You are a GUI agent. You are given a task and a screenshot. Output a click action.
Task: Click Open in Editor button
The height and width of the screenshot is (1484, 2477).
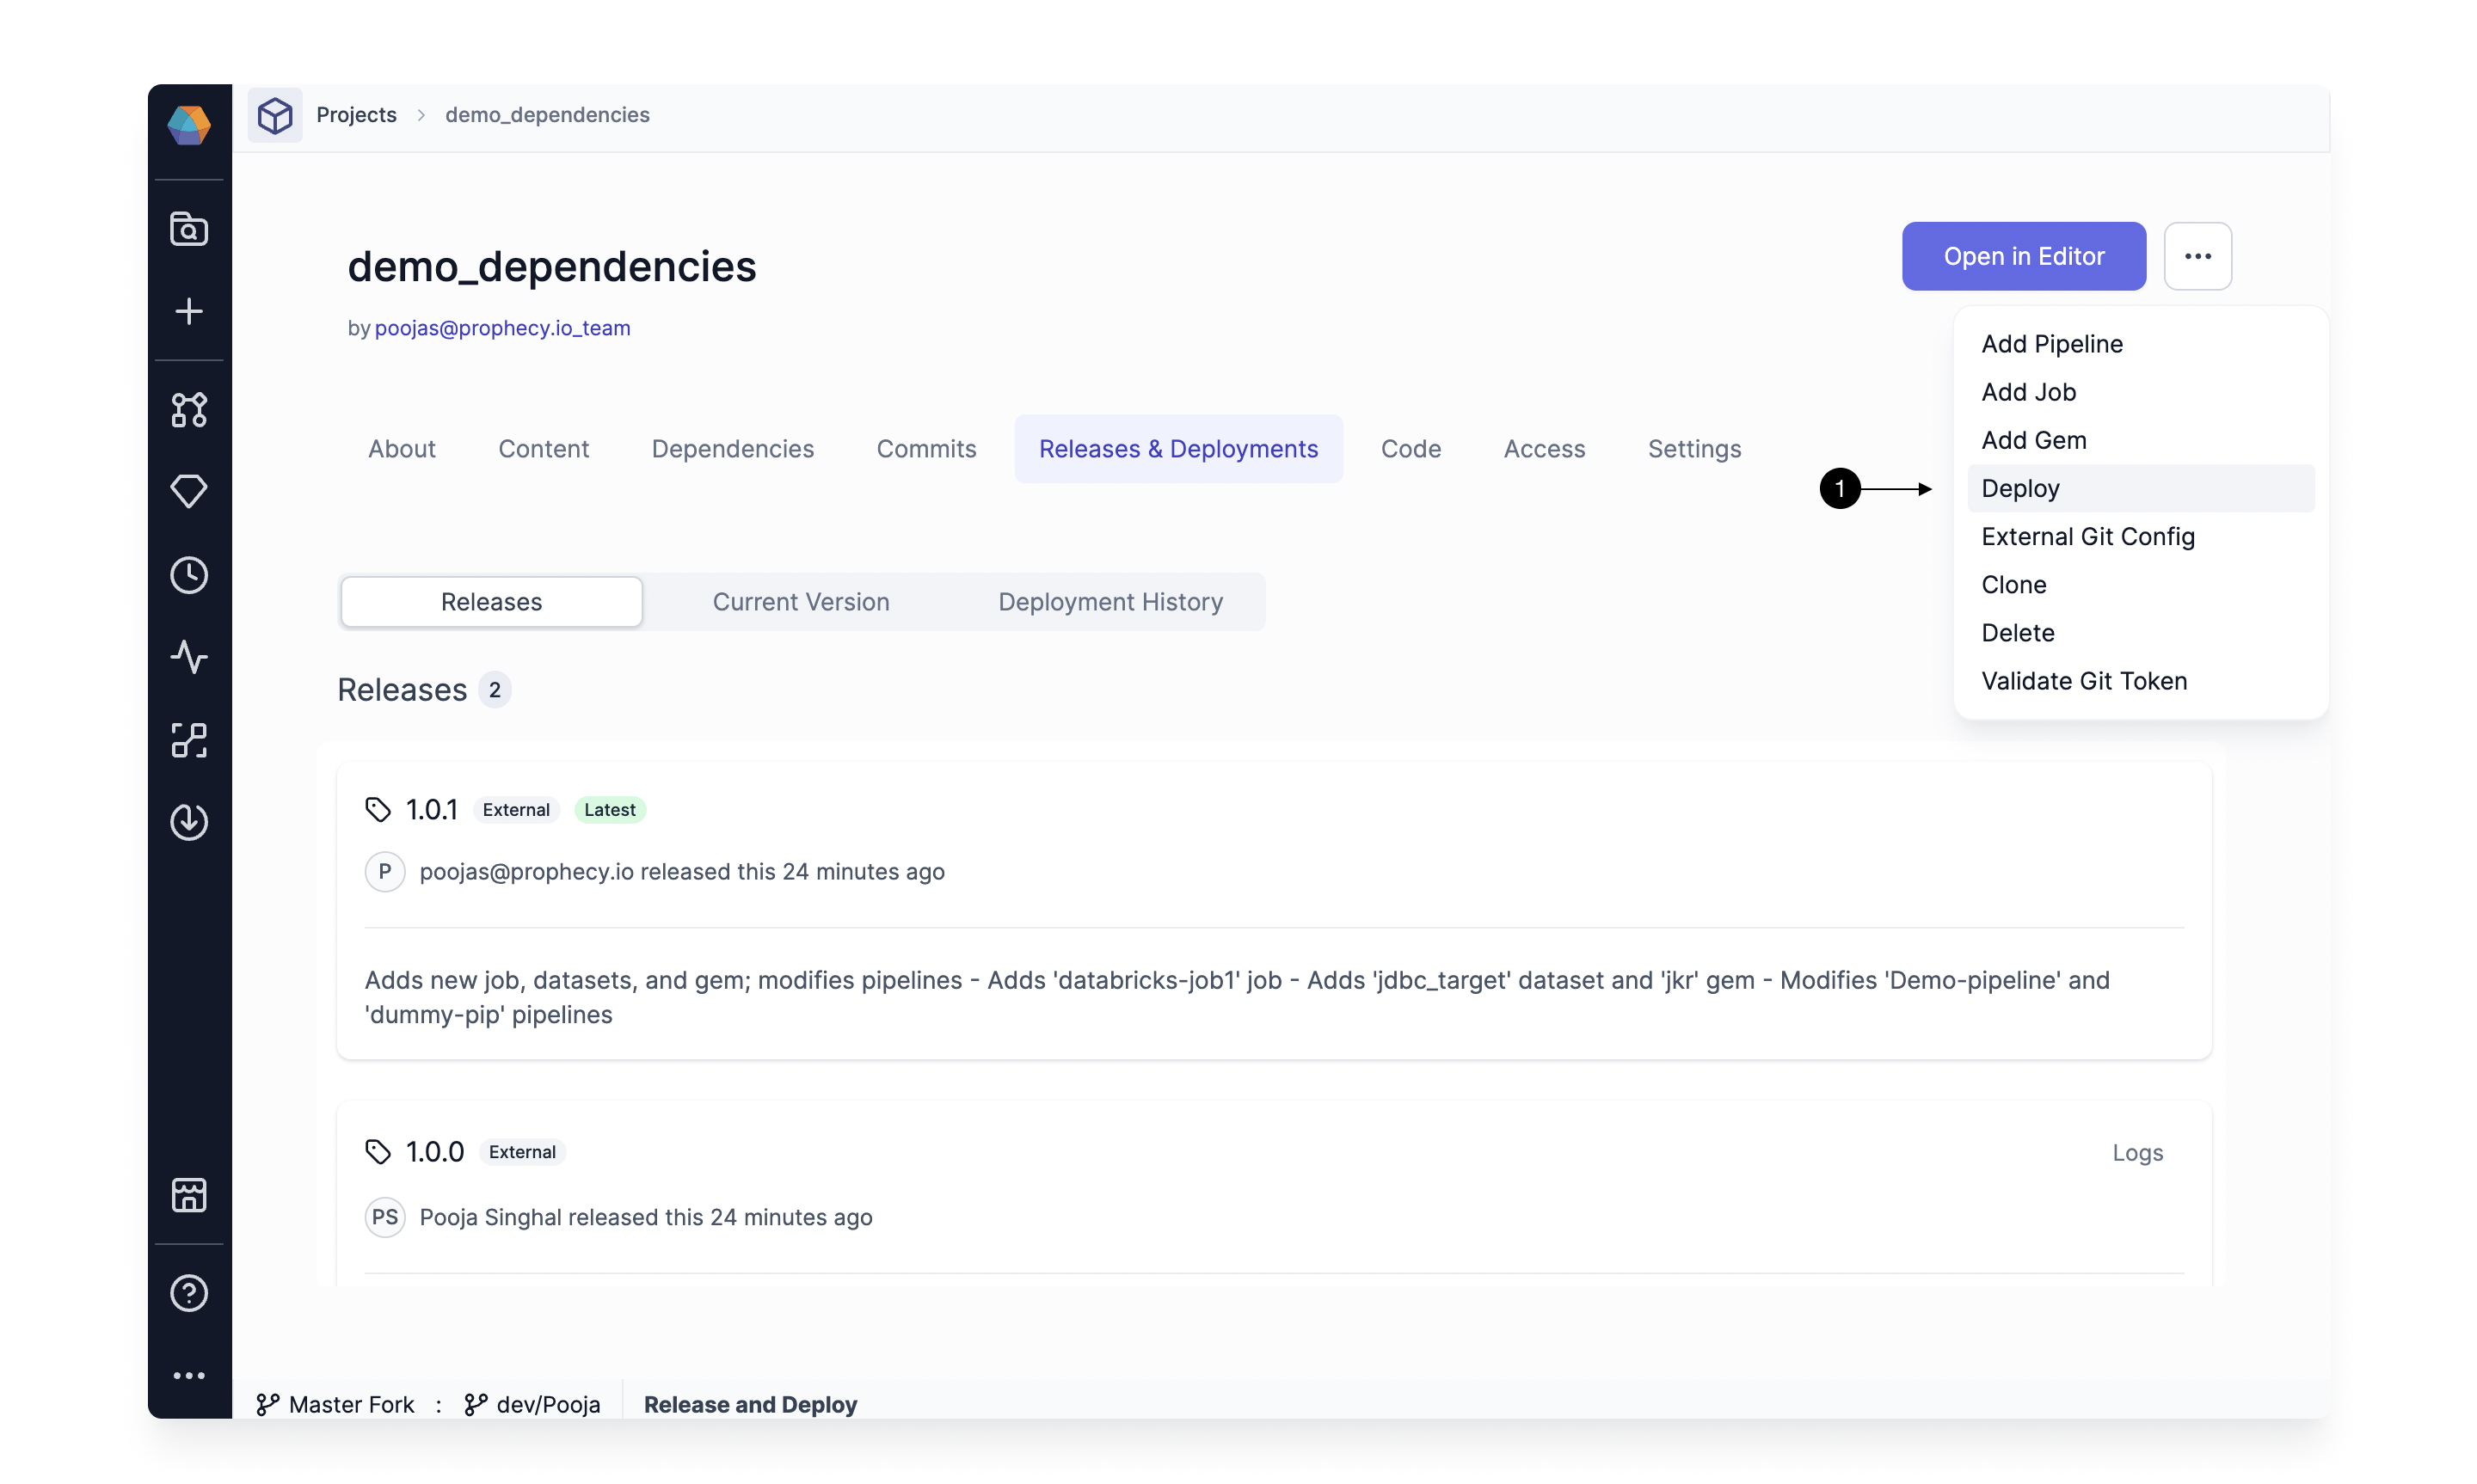[2023, 256]
